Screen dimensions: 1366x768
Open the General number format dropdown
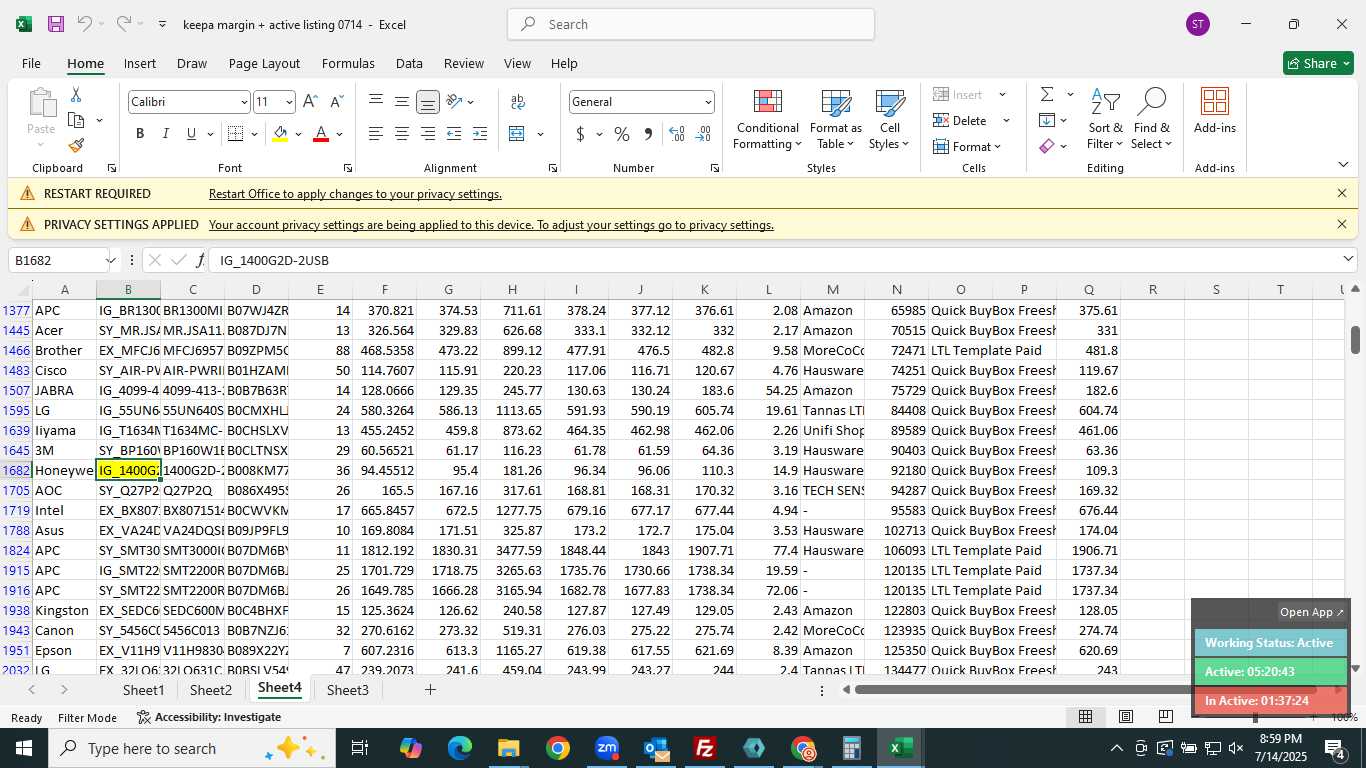[708, 102]
